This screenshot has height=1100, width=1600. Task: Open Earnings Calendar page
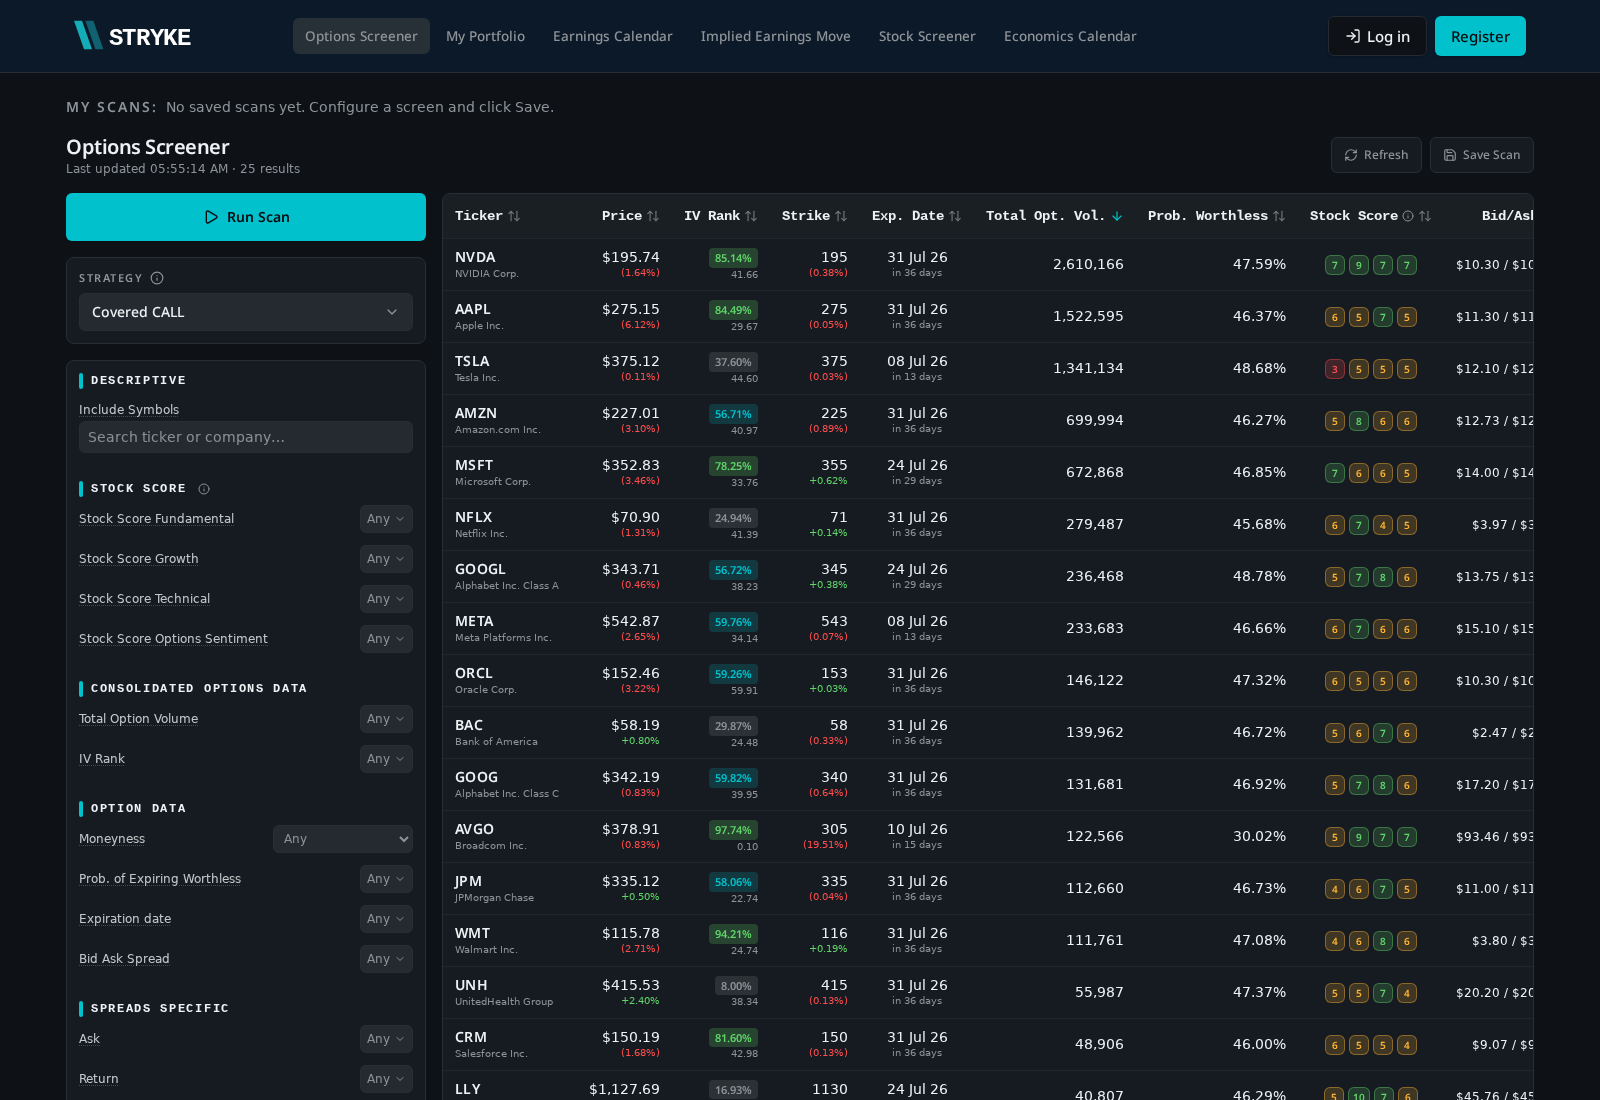coord(613,36)
